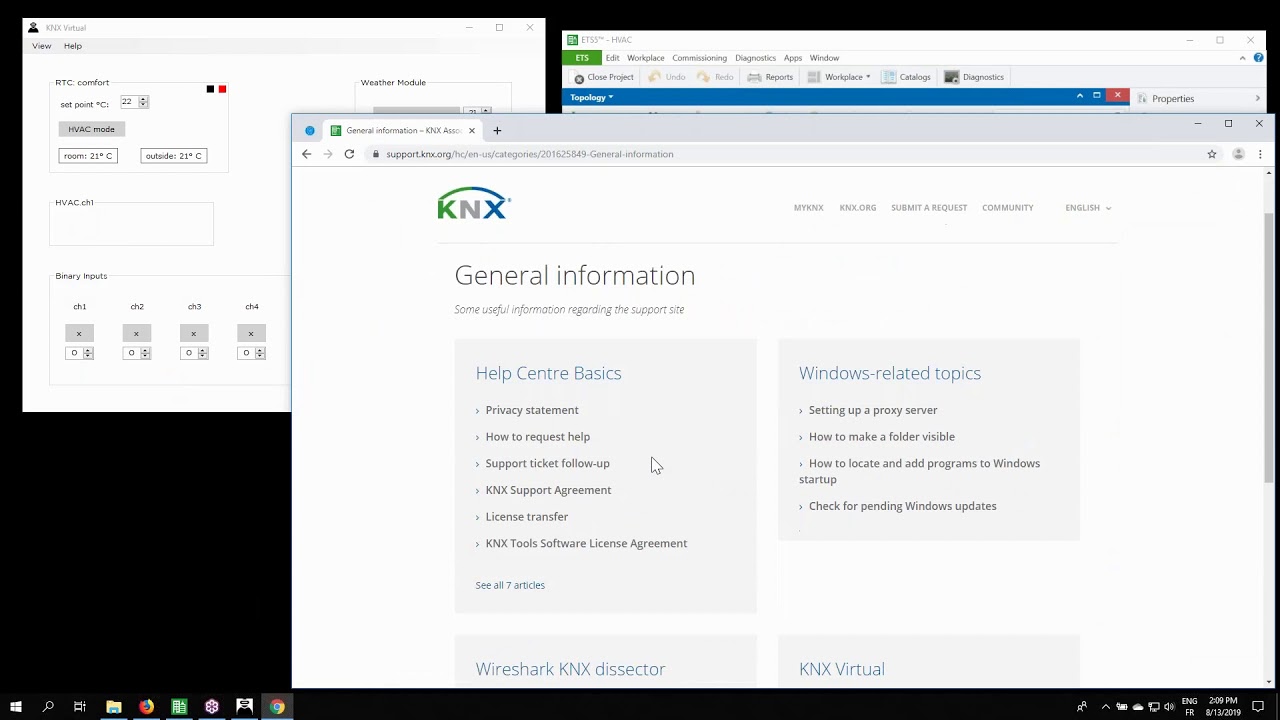The height and width of the screenshot is (720, 1280).
Task: Open the Window menu in ETS5
Action: coord(824,58)
